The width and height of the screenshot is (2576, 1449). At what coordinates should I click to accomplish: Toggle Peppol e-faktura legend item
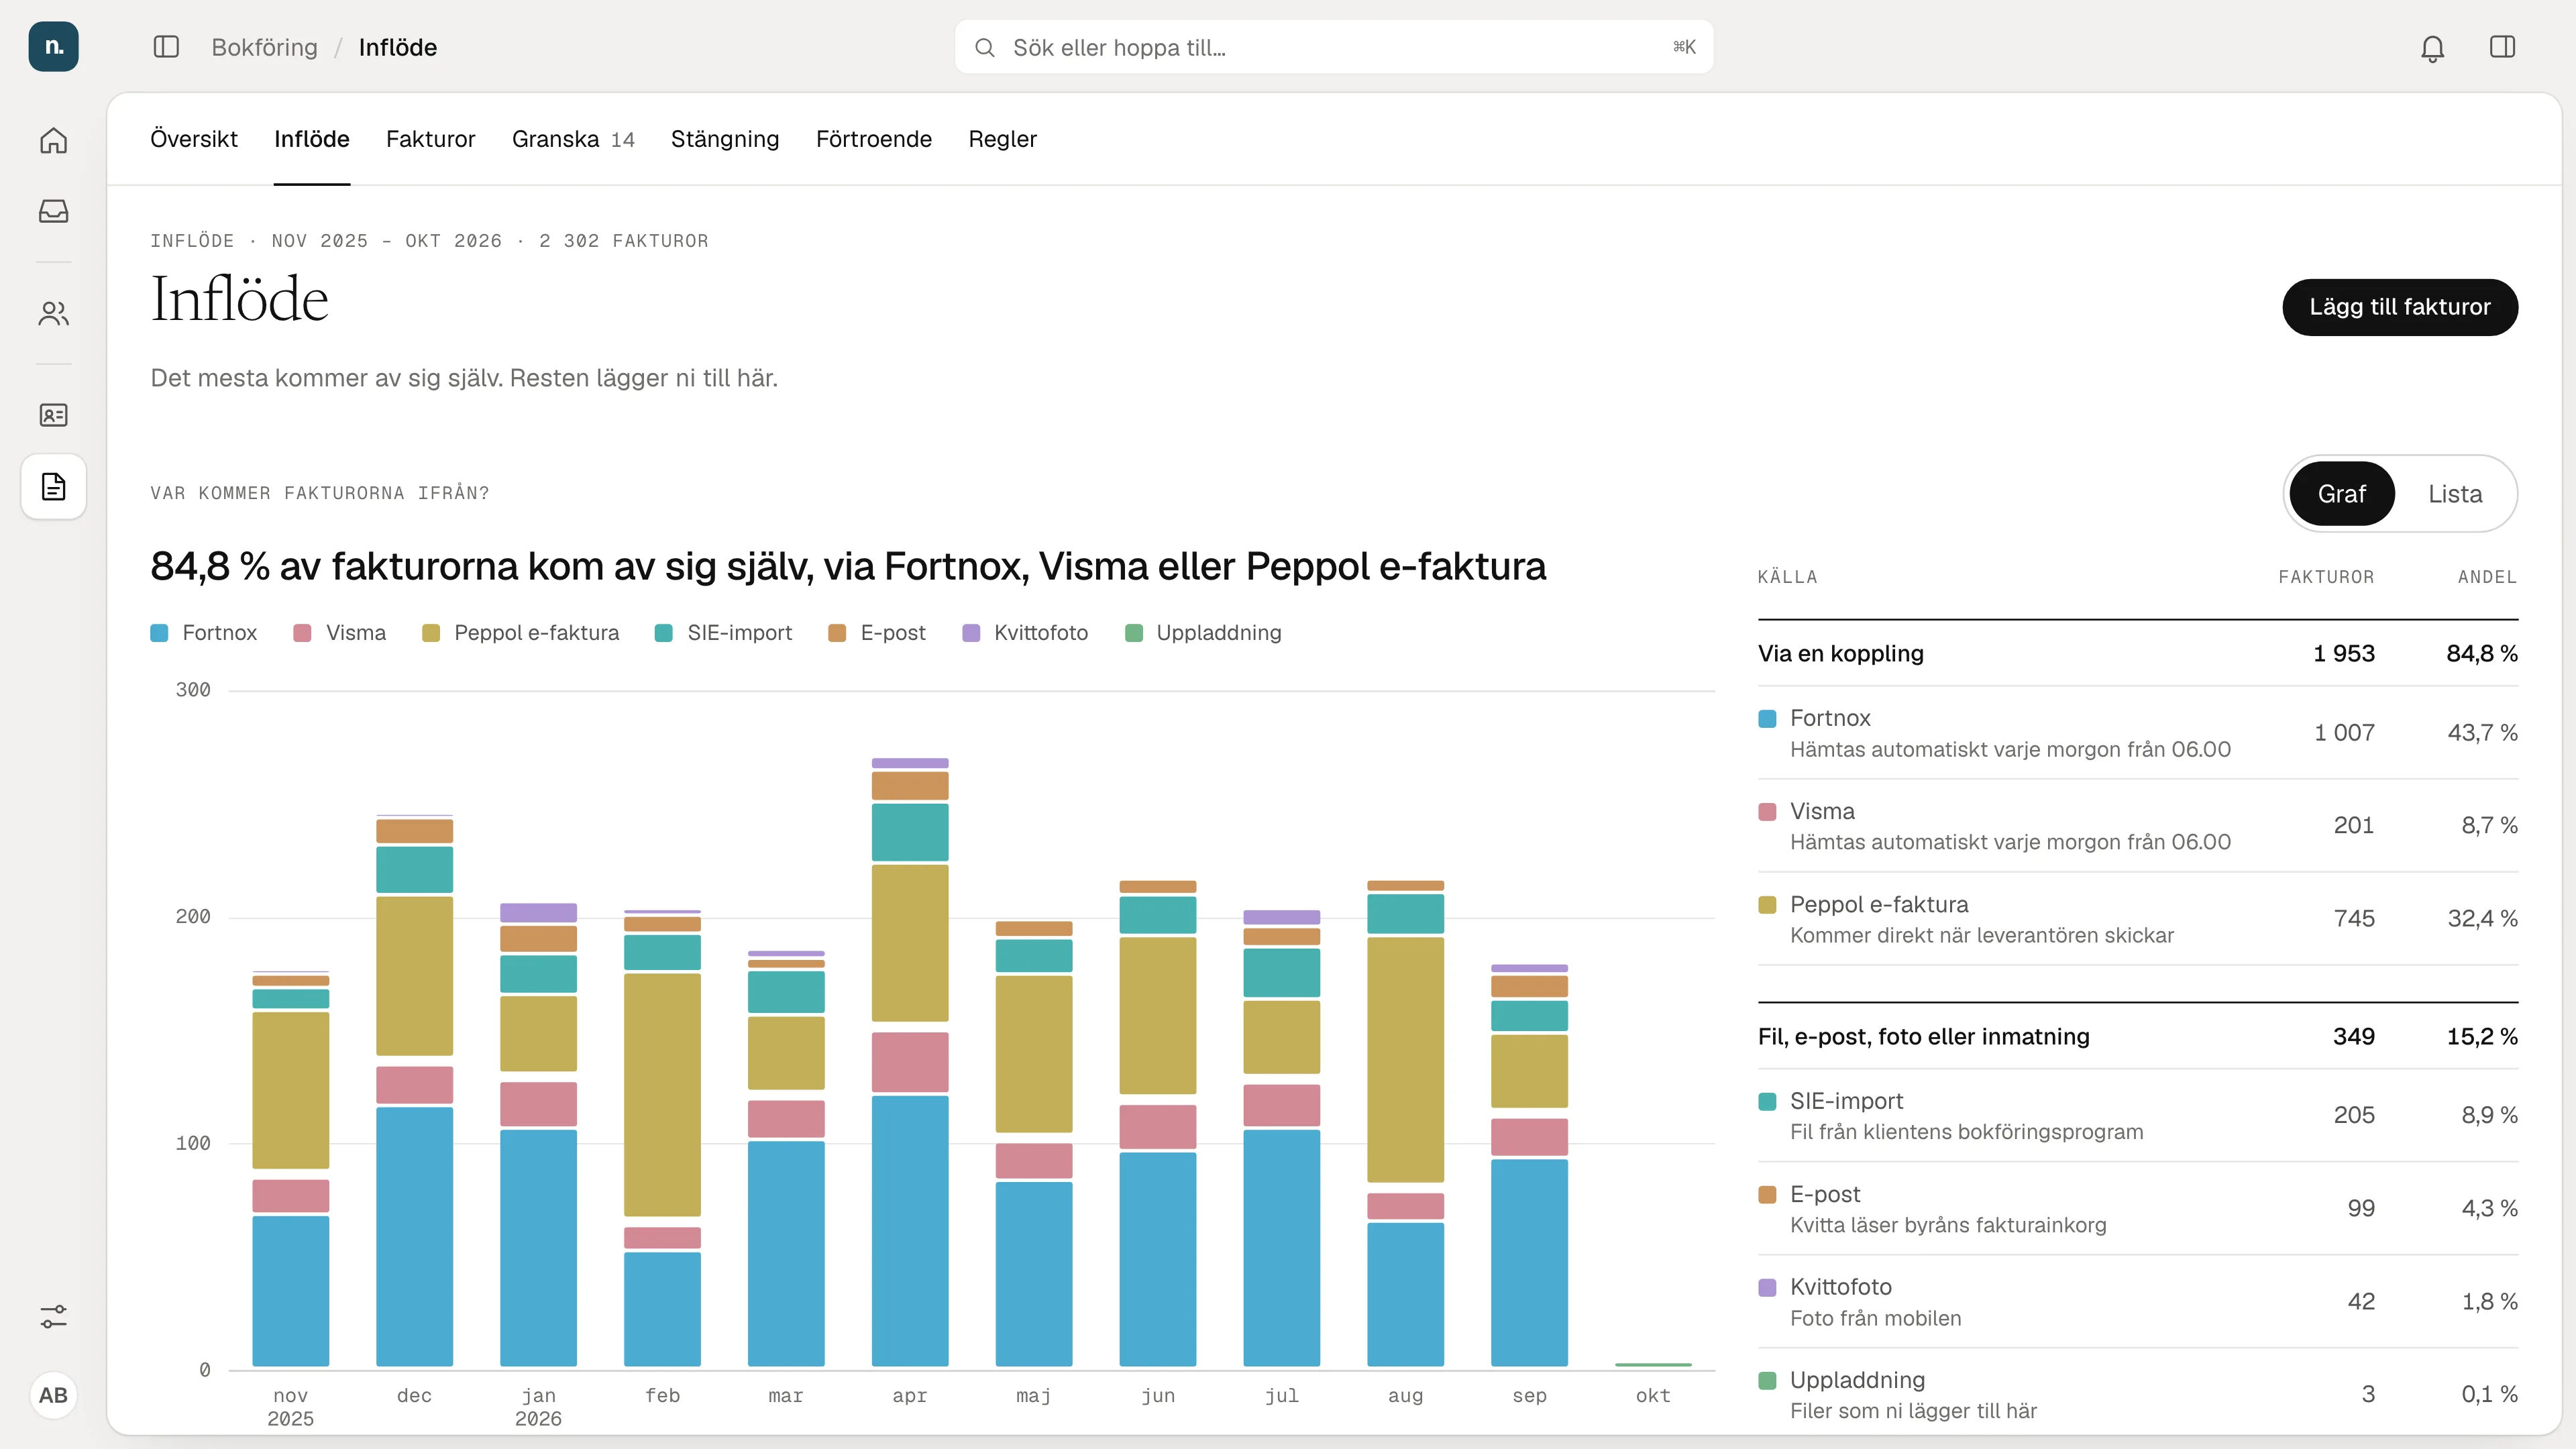[520, 633]
